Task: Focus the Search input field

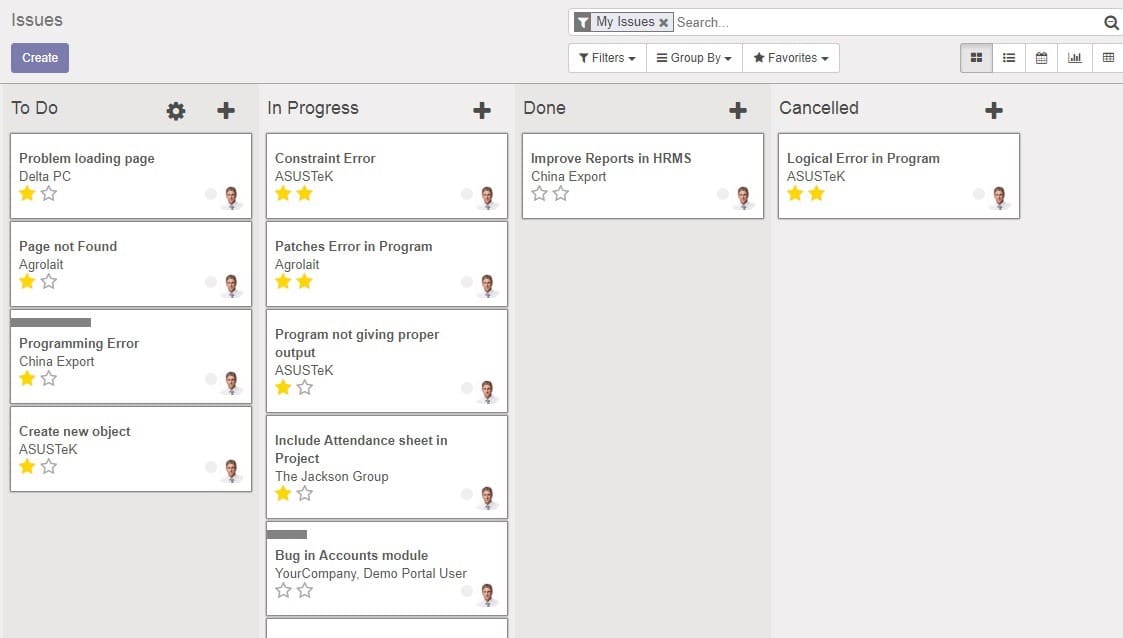Action: pos(887,22)
